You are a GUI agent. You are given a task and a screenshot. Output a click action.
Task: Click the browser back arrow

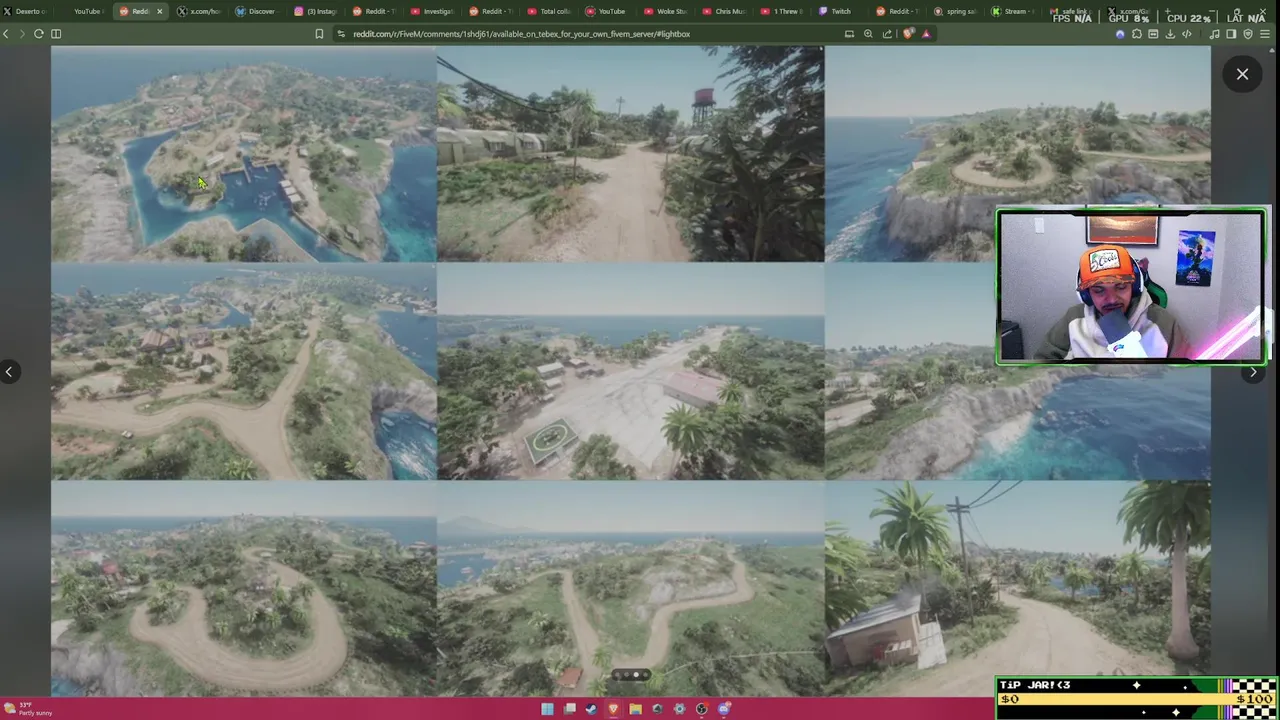6,34
